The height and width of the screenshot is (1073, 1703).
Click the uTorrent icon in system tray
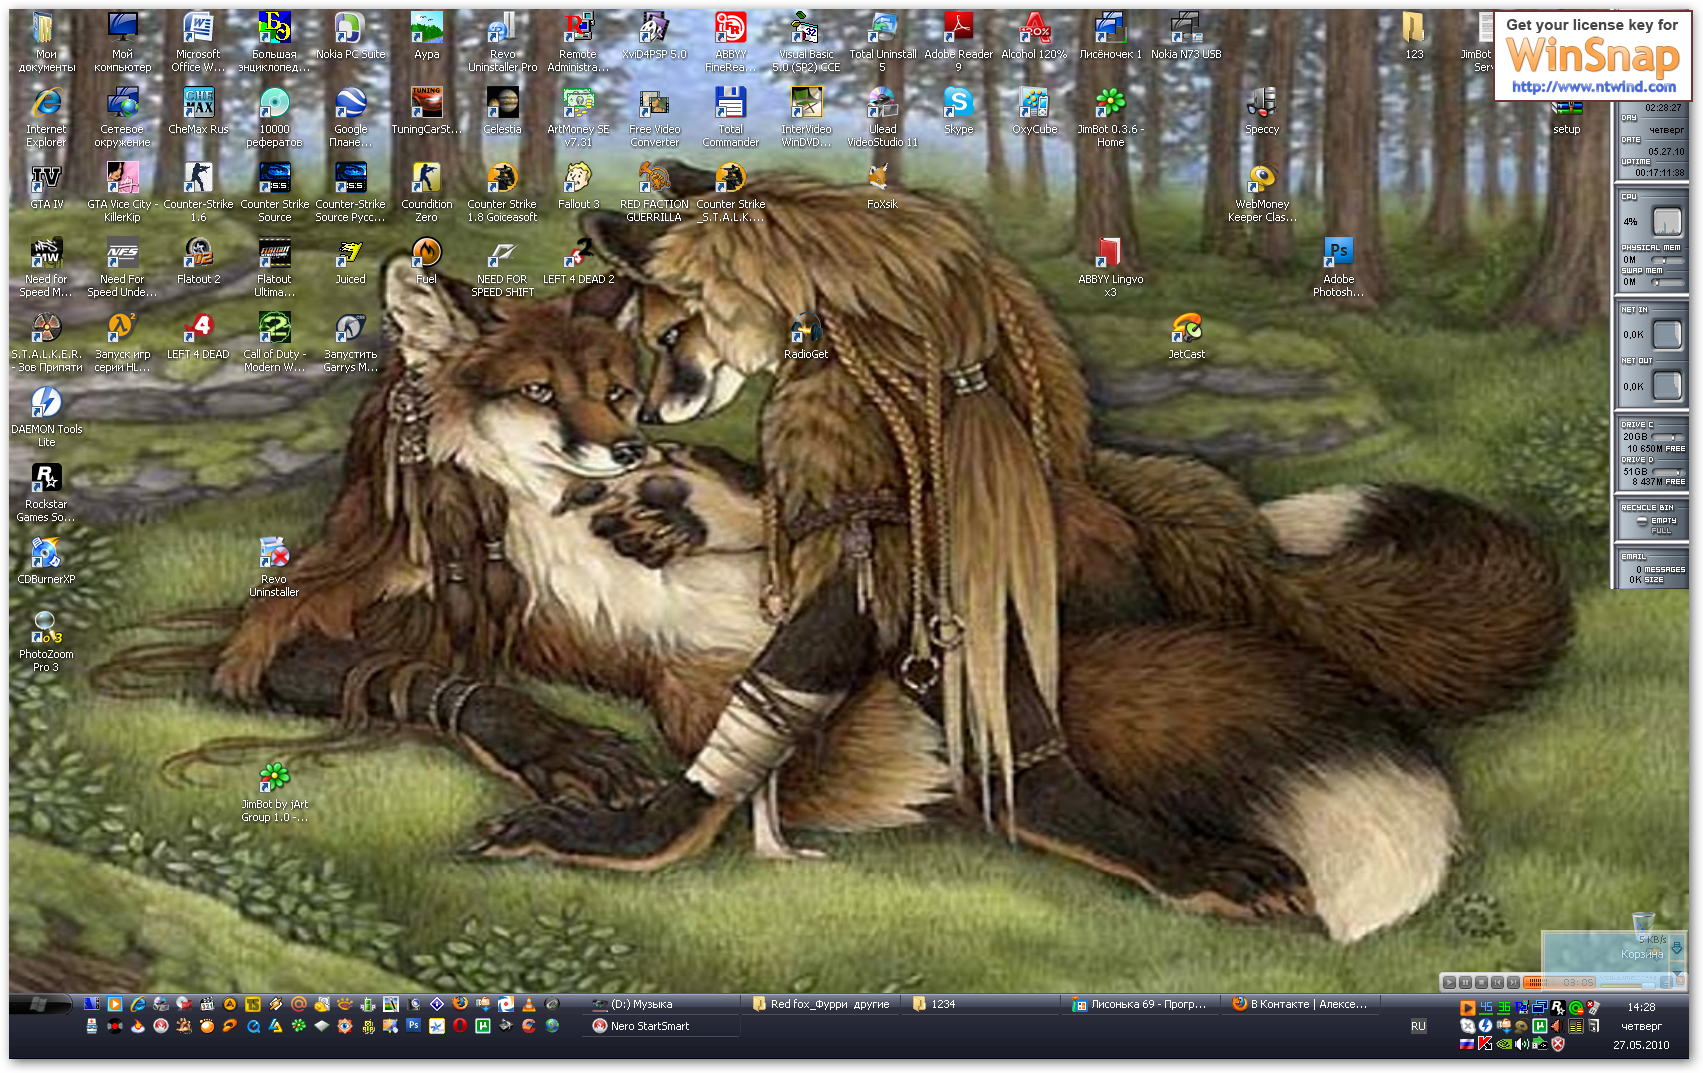1540,1026
